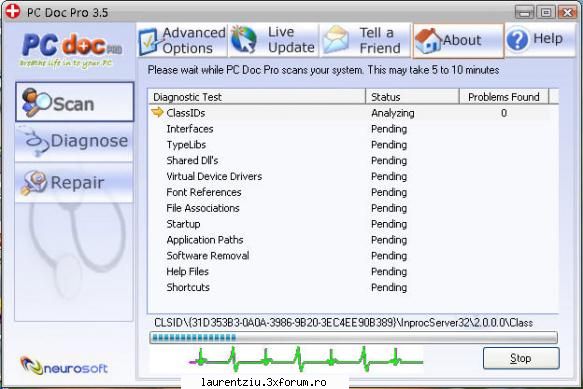Select the Startup test row
The height and width of the screenshot is (389, 583).
(x=350, y=224)
